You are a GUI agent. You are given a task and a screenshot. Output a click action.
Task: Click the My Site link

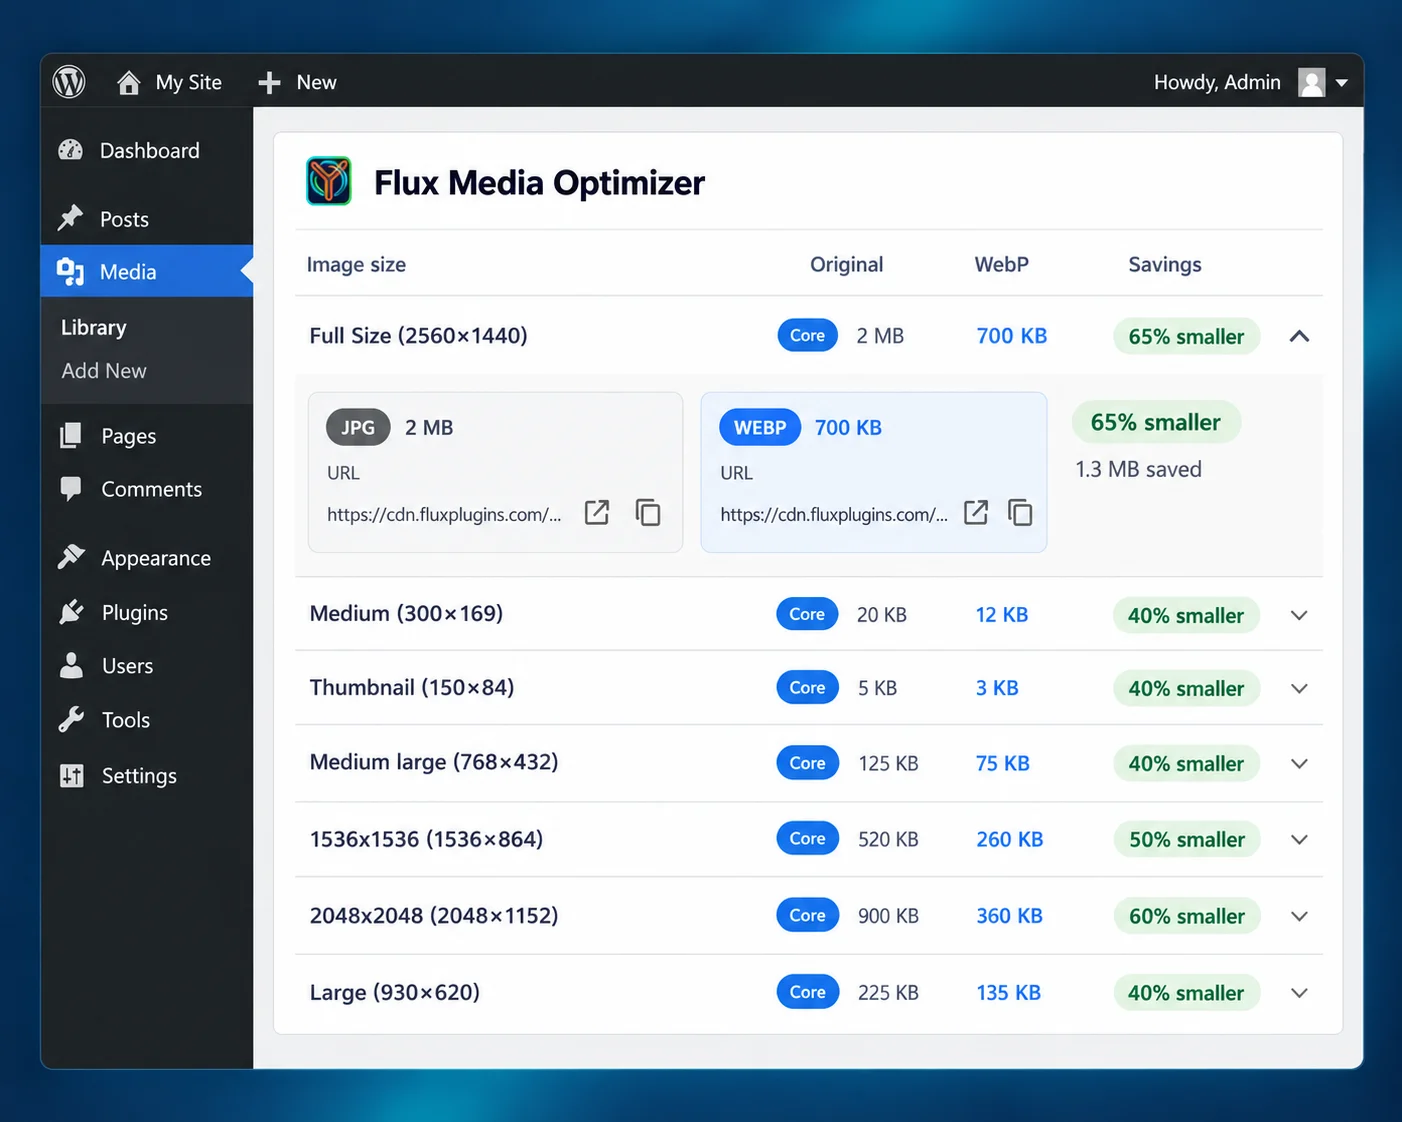click(x=189, y=82)
